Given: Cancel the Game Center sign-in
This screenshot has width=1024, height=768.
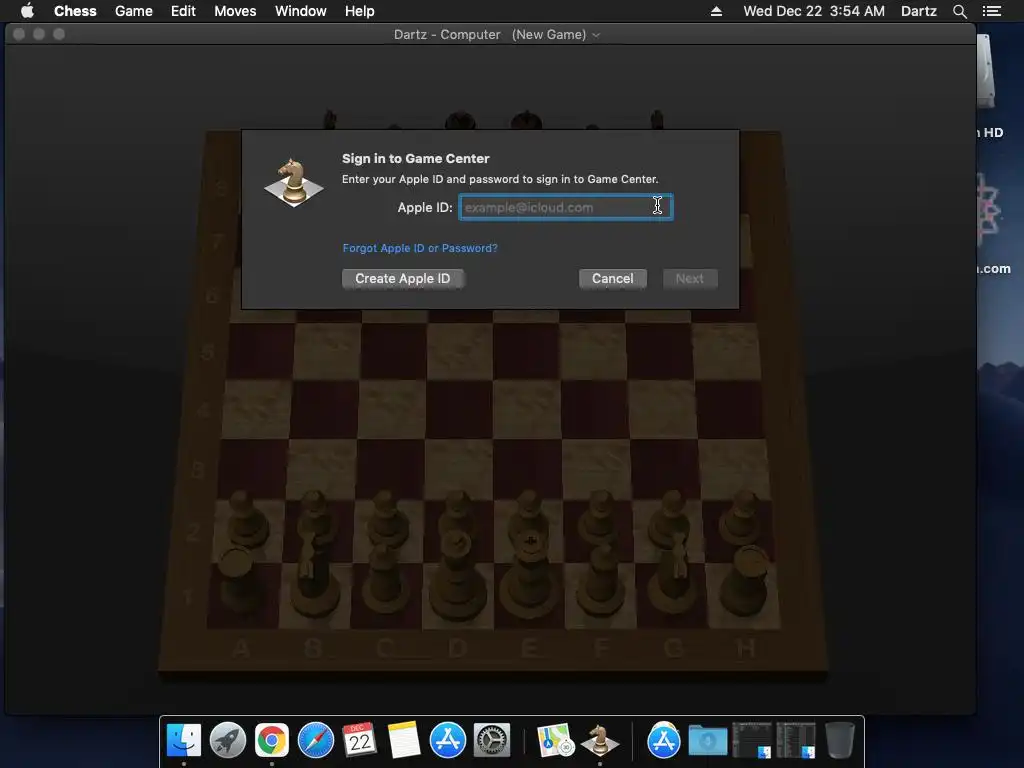Looking at the screenshot, I should tap(613, 279).
